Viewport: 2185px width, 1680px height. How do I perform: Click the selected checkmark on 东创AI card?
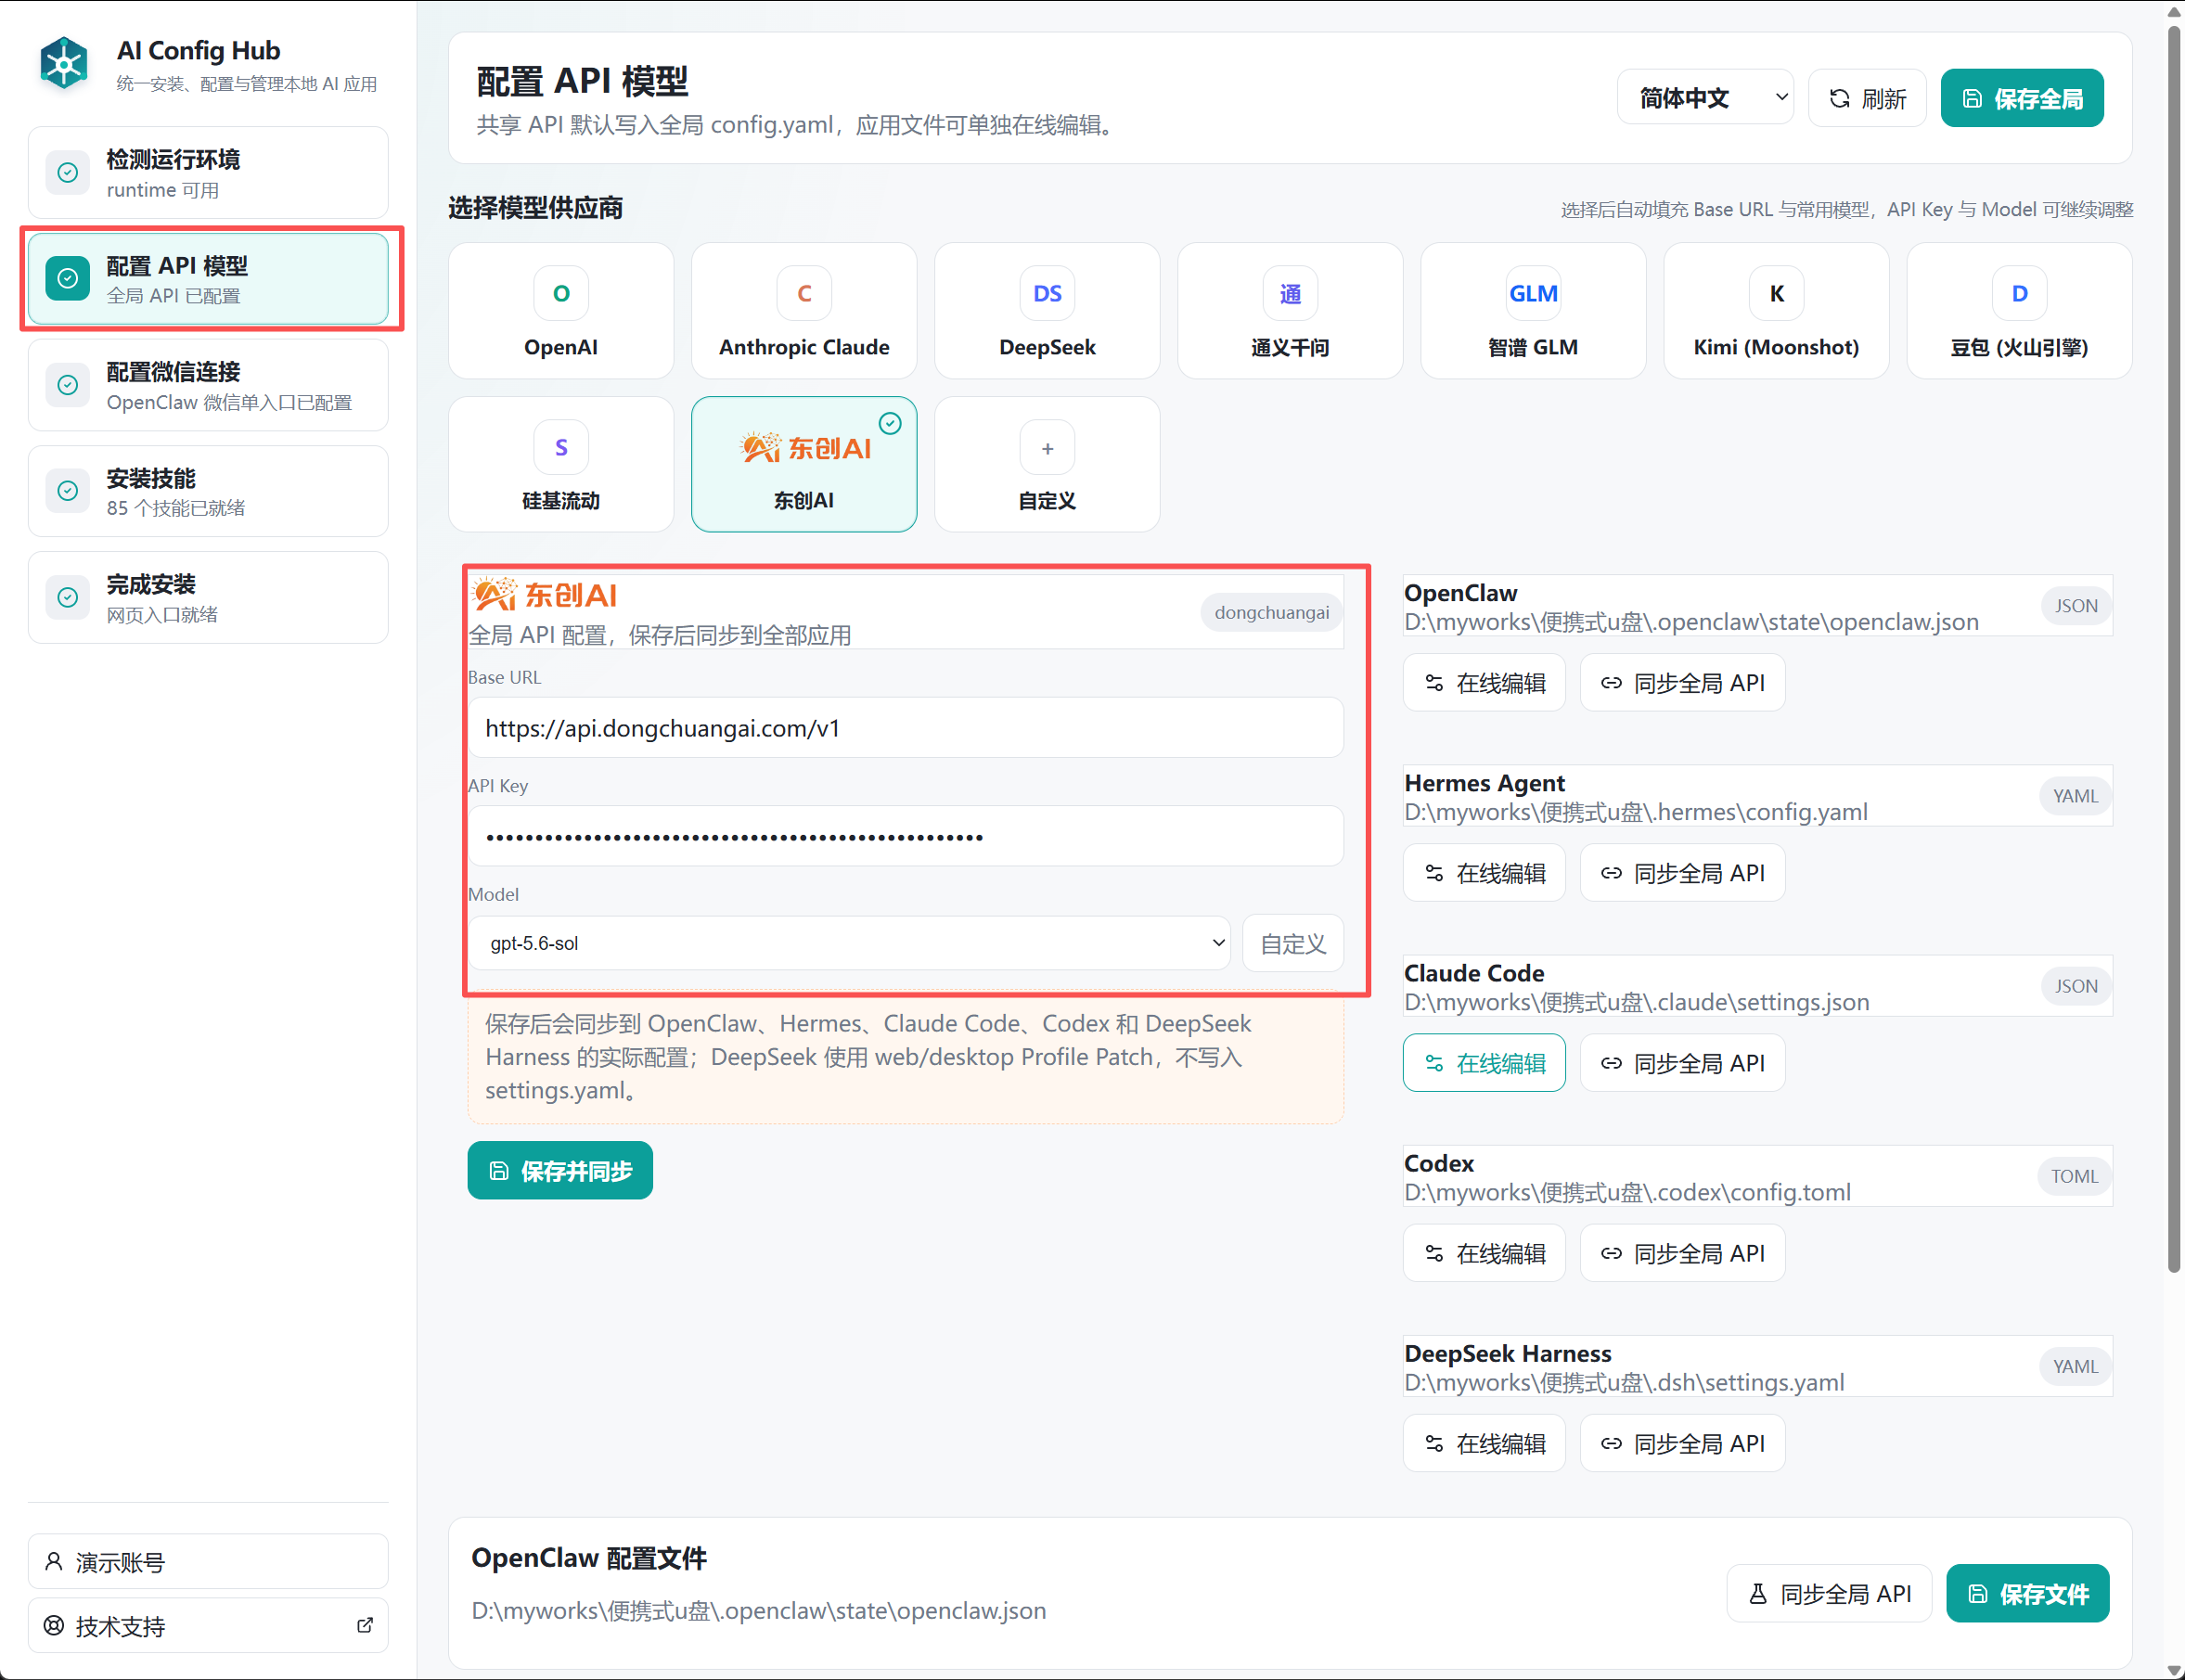[889, 423]
